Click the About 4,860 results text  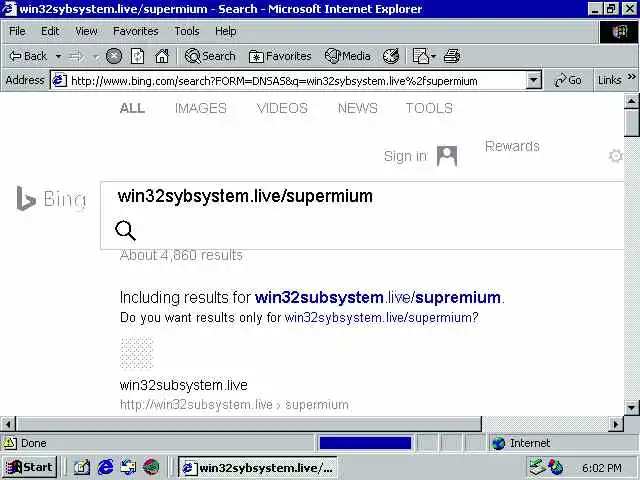[181, 256]
